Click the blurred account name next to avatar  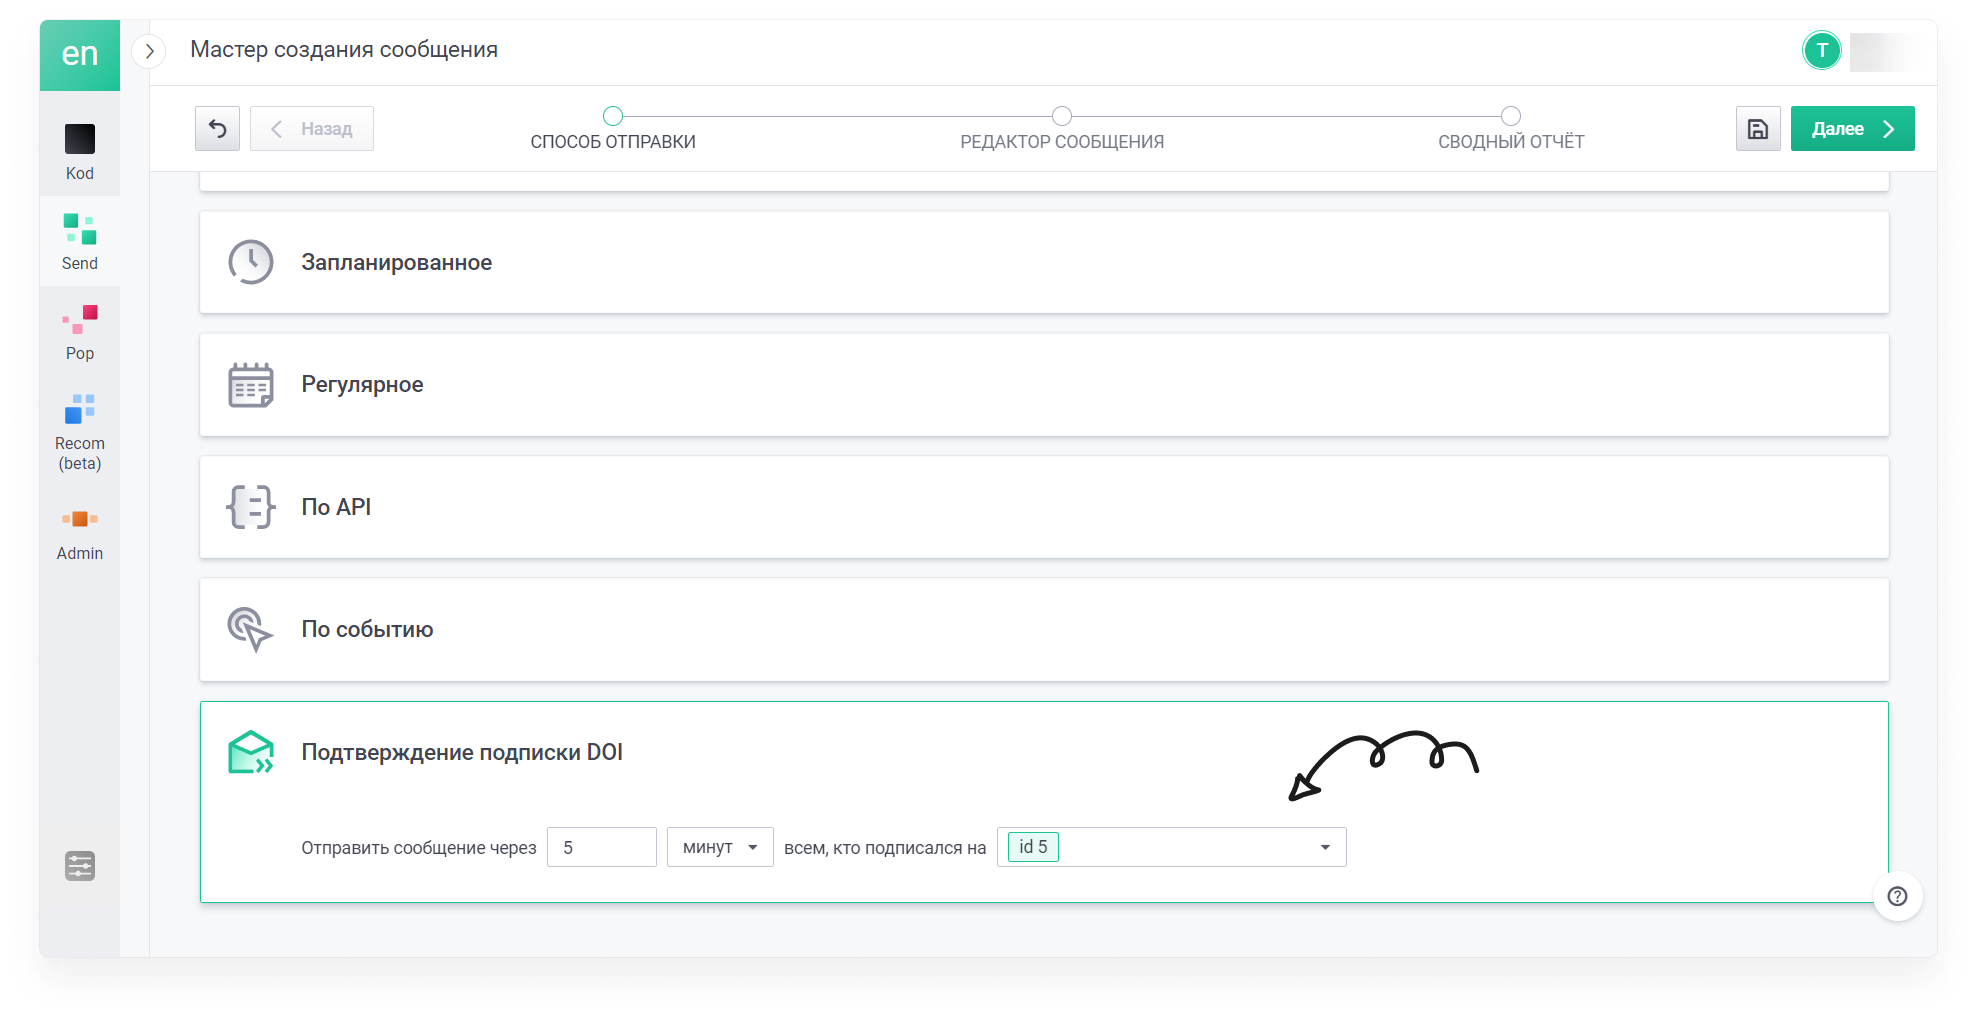point(1885,51)
